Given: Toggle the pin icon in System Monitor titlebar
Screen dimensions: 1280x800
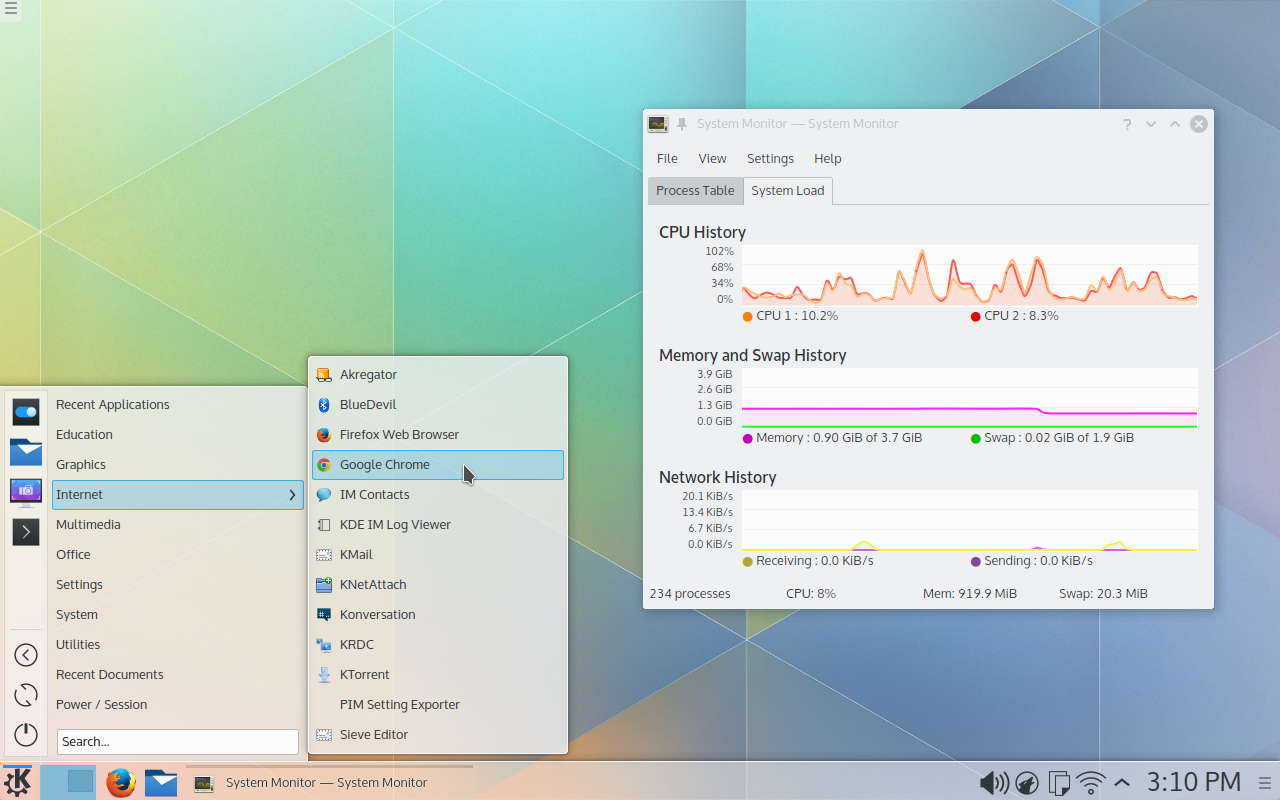Looking at the screenshot, I should (681, 123).
